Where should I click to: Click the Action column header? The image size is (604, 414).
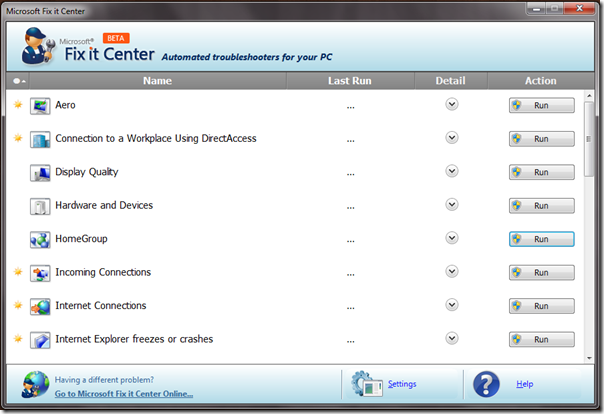click(540, 81)
